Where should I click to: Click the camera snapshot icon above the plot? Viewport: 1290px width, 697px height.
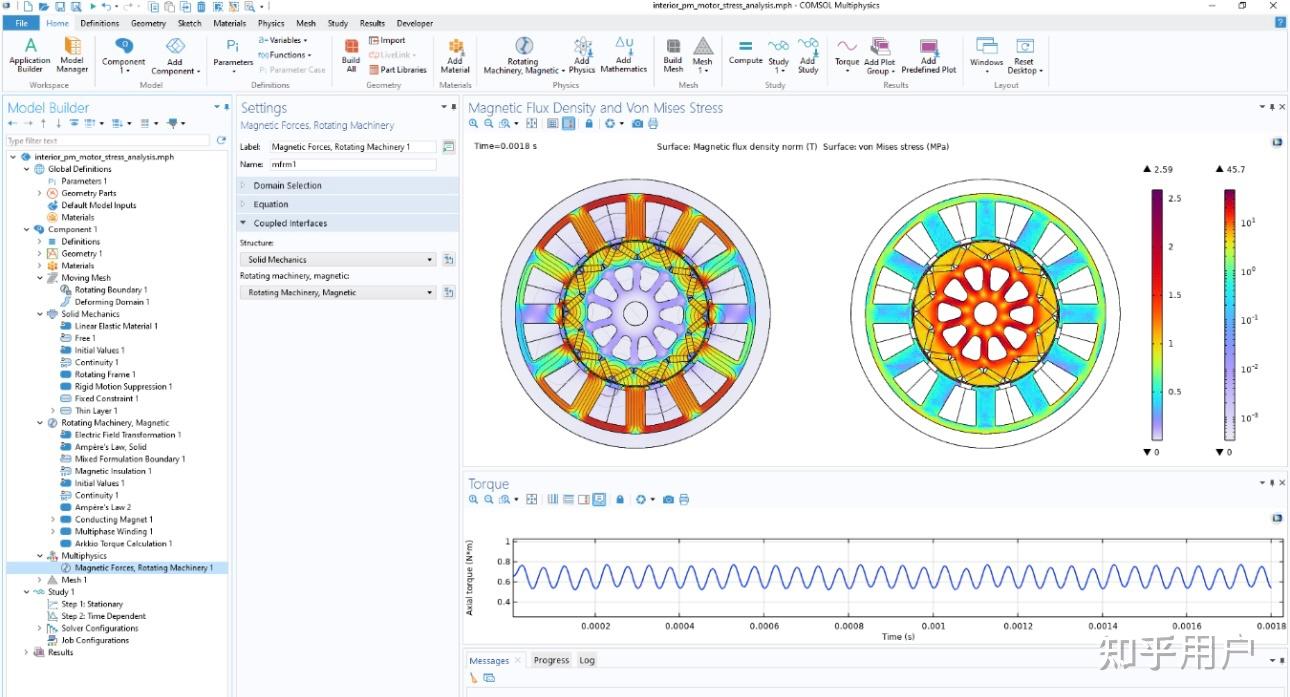638,124
